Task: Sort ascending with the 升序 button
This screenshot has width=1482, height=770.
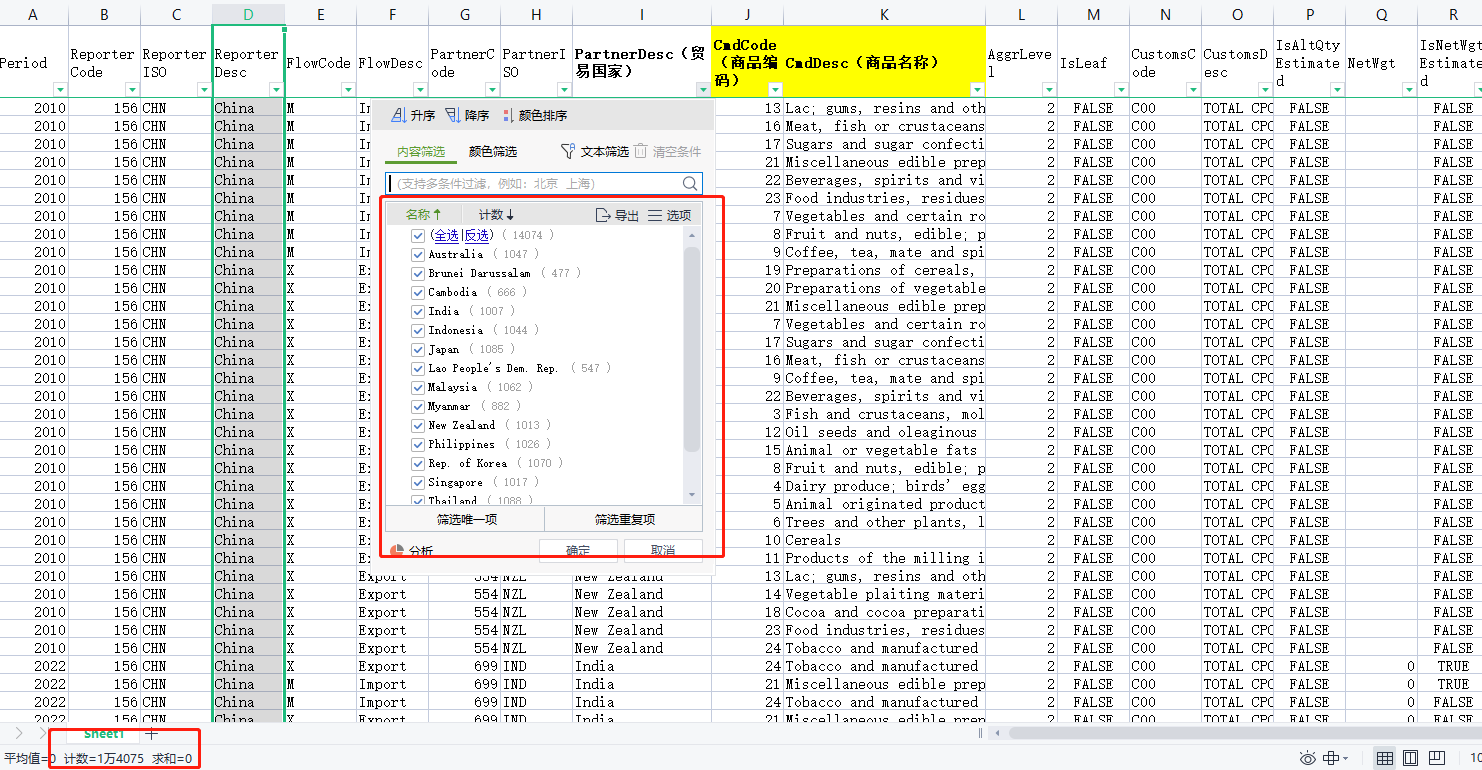Action: click(x=412, y=115)
